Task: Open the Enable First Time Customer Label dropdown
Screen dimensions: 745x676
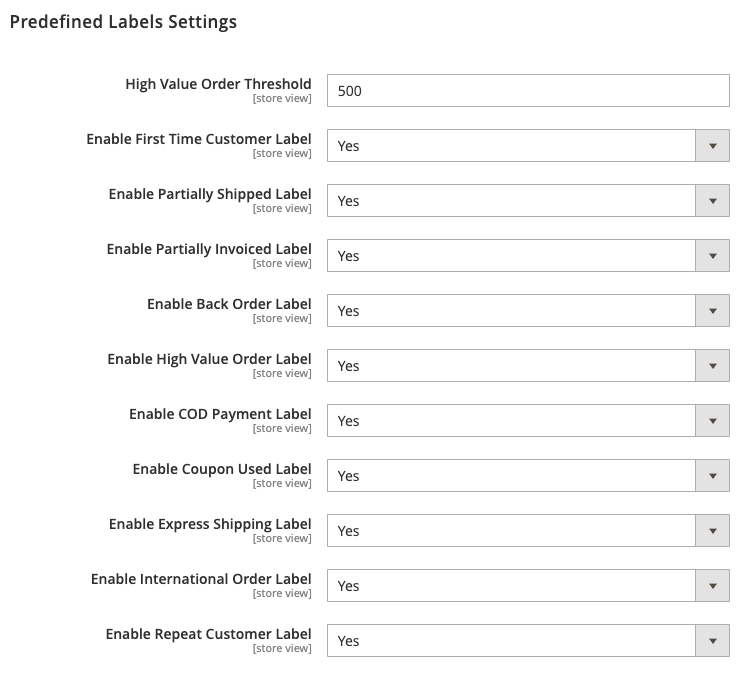Action: (x=528, y=145)
